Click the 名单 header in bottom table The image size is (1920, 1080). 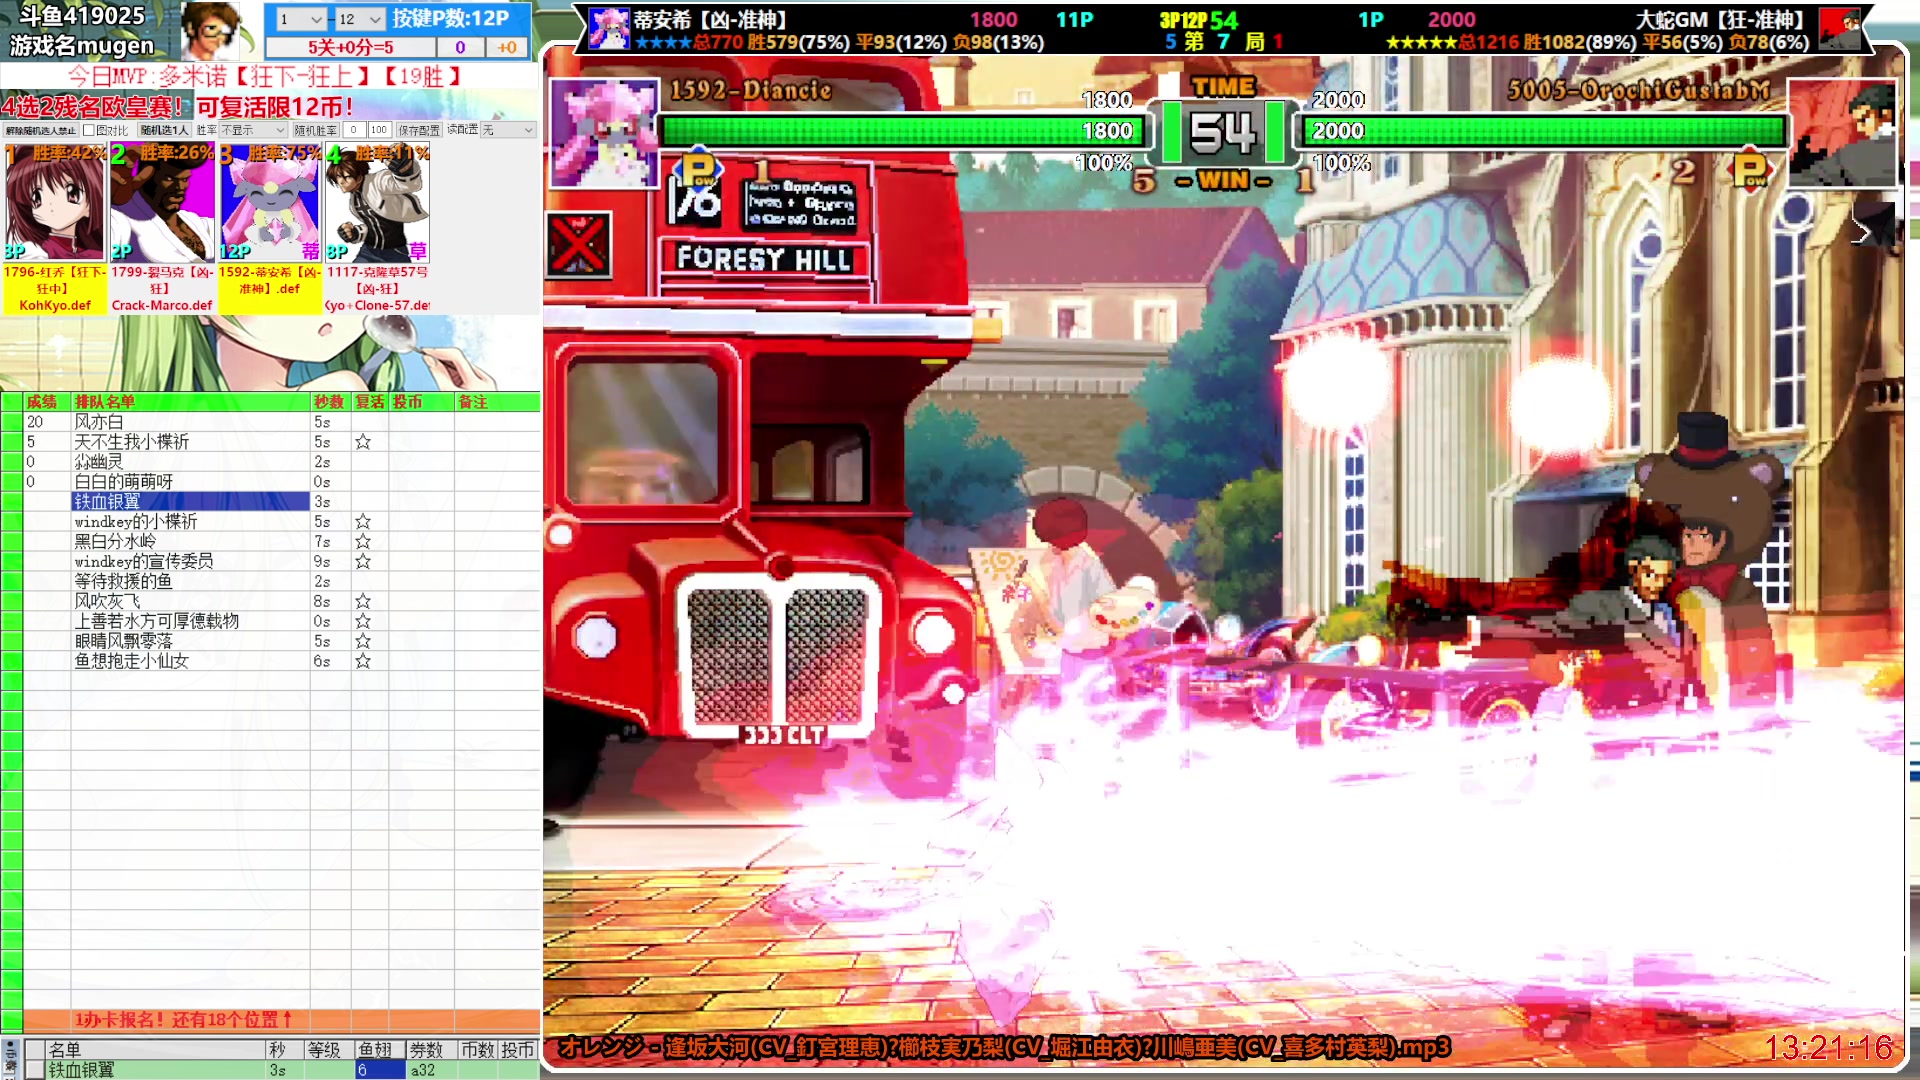point(155,1050)
